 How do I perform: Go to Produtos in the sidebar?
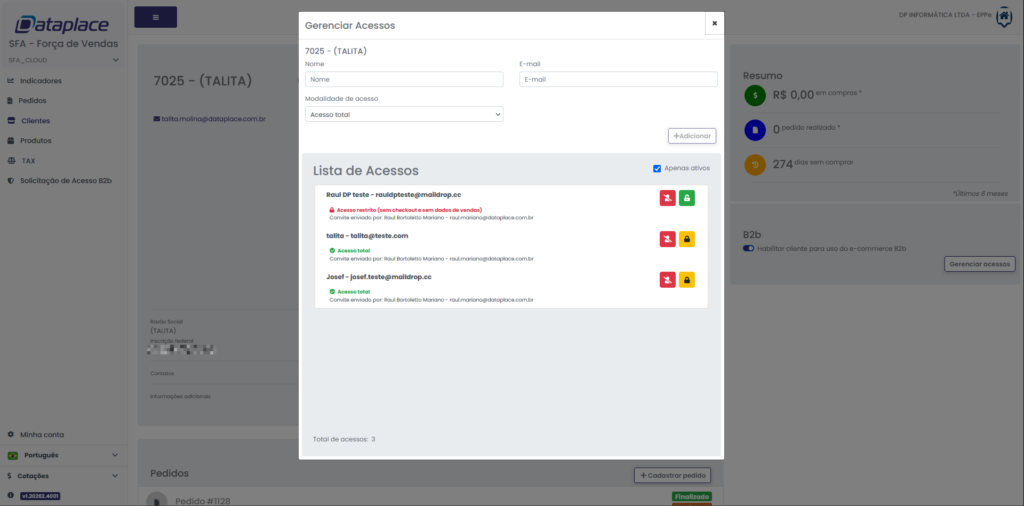35,140
